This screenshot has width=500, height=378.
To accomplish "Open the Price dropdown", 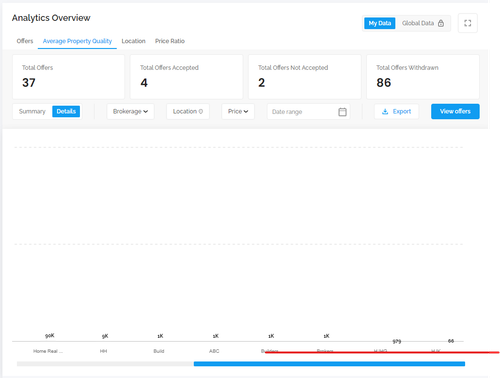I will click(238, 111).
